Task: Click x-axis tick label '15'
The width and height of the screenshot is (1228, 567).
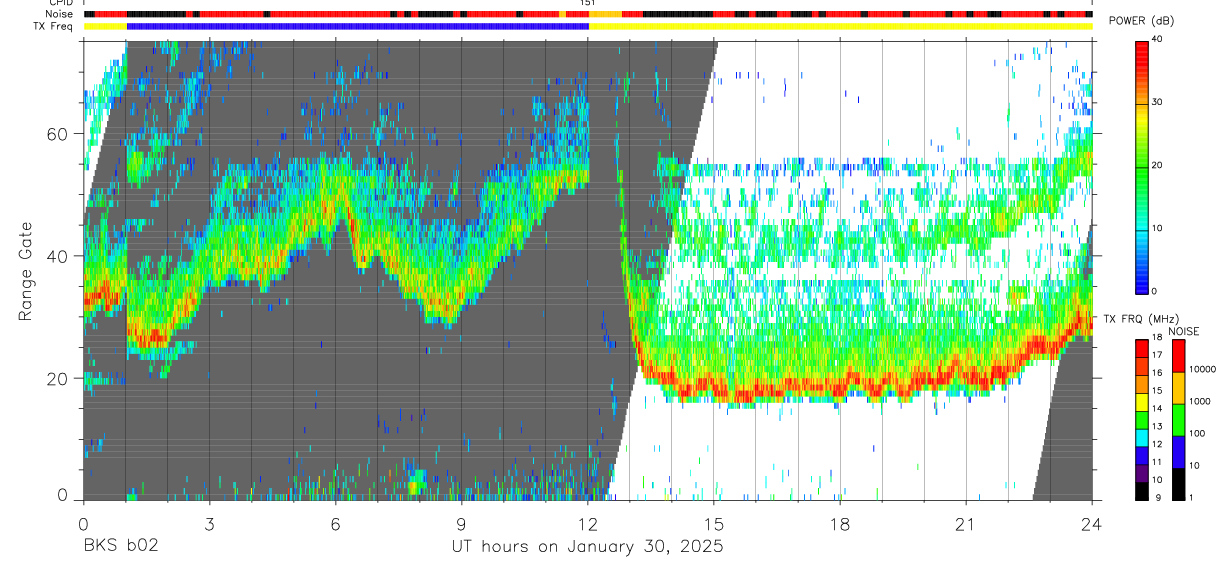Action: pos(714,525)
